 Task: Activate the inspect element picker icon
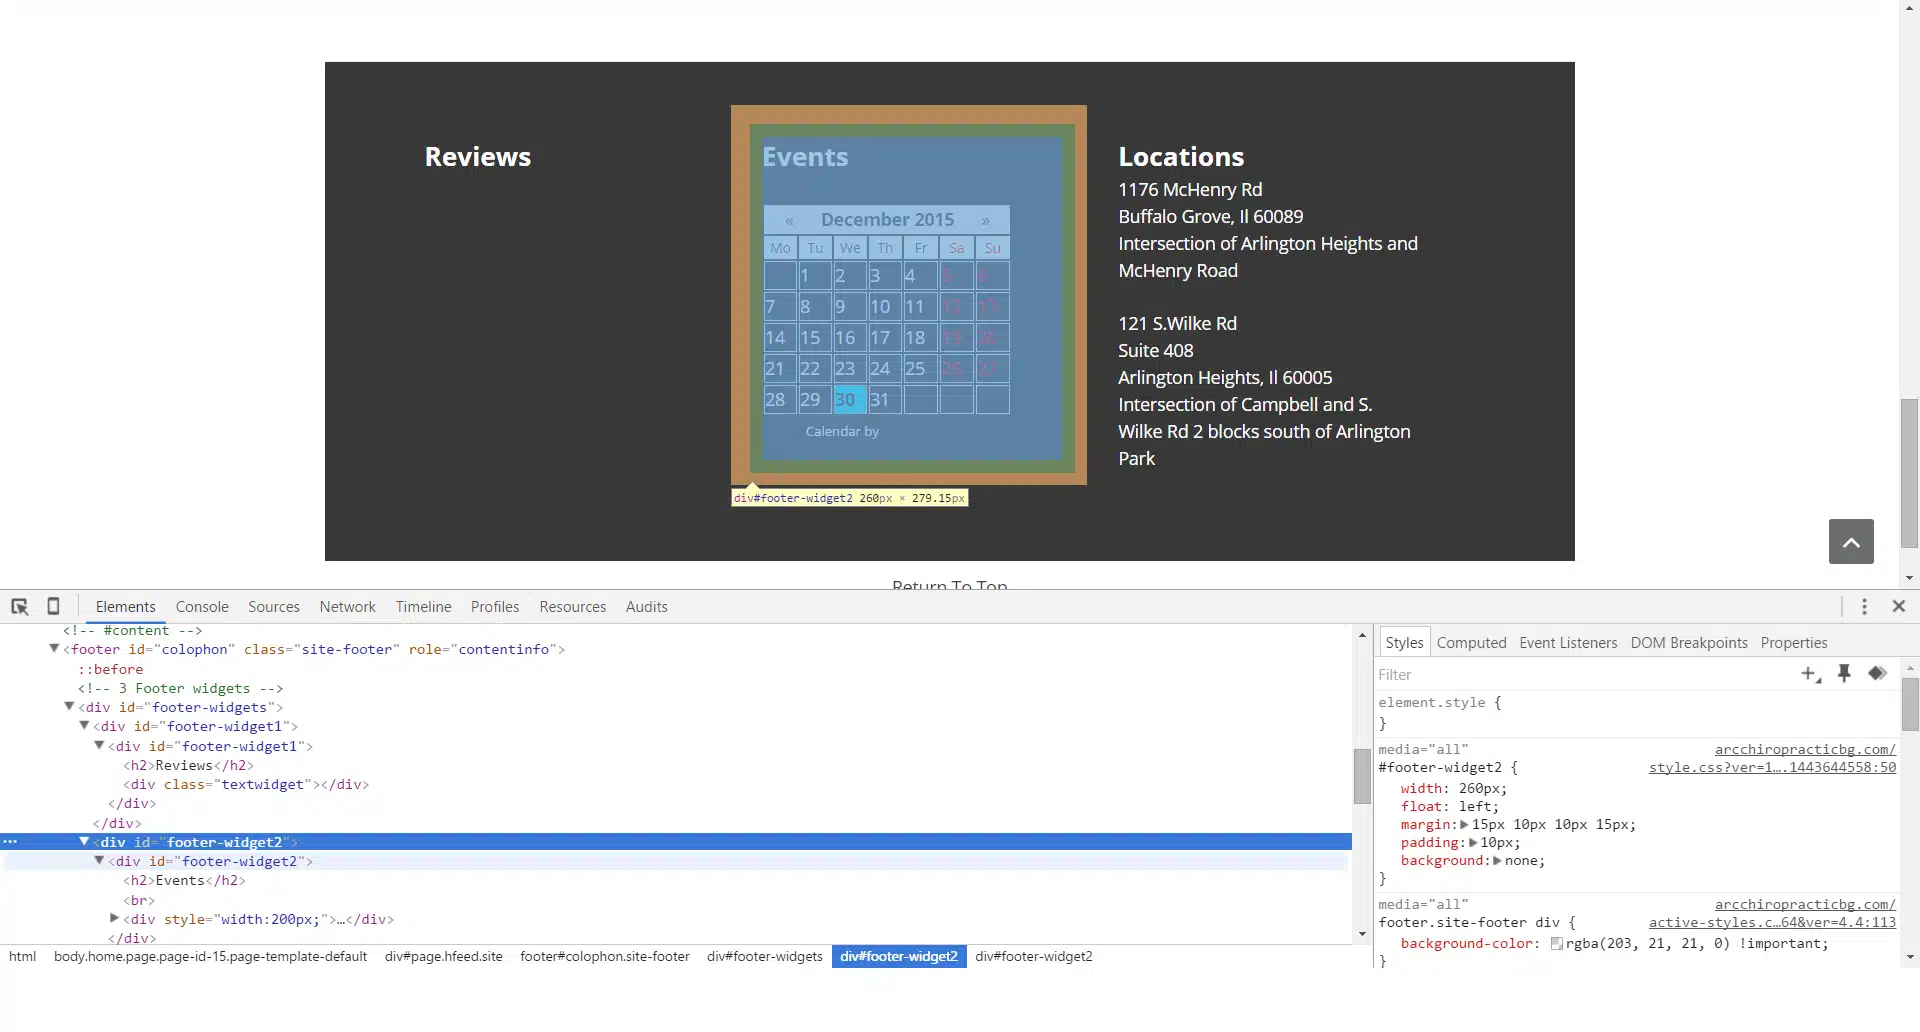point(19,607)
